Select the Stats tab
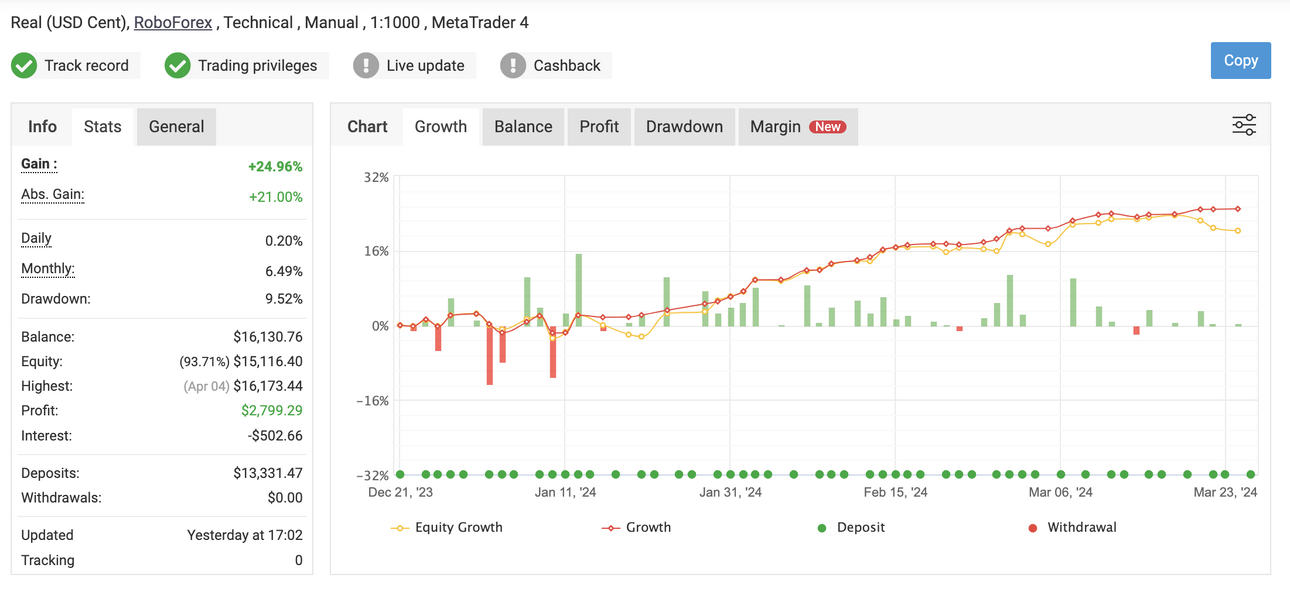The width and height of the screenshot is (1290, 592). click(102, 127)
